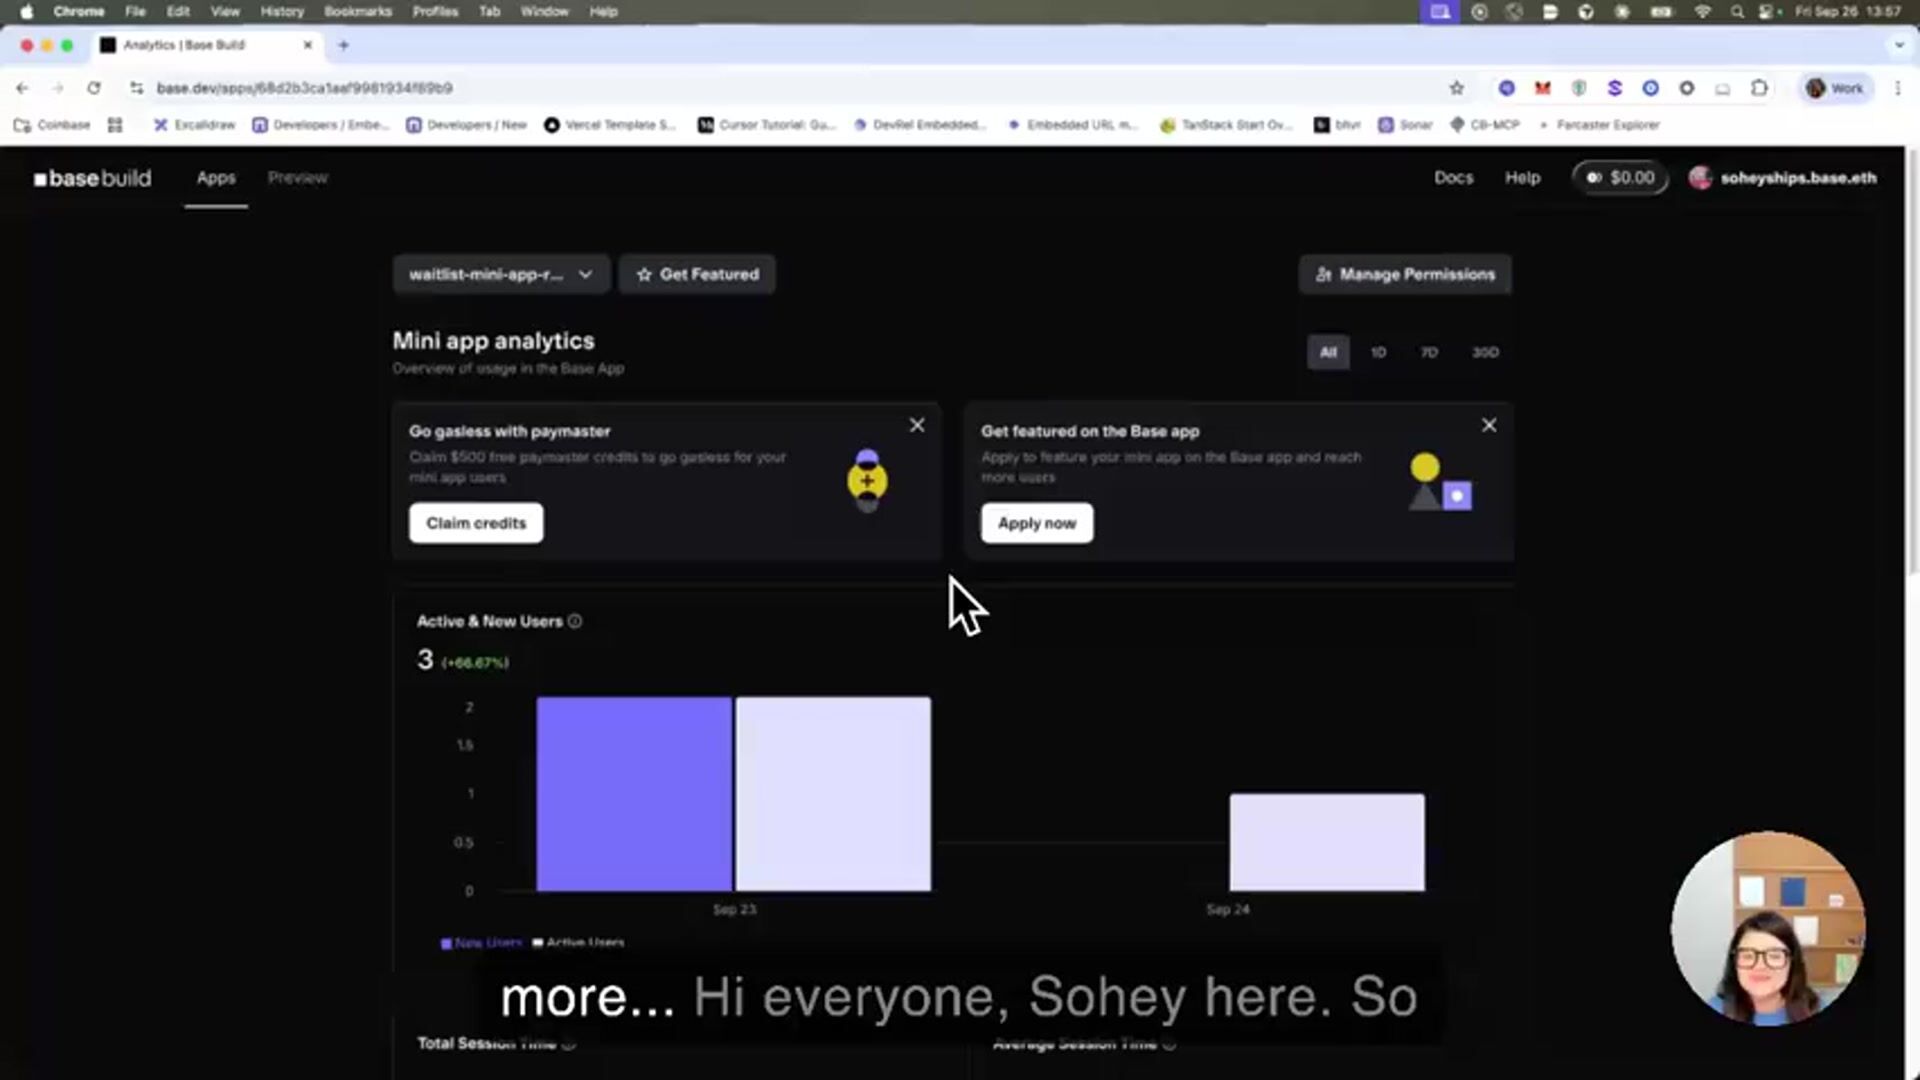1920x1080 pixels.
Task: Open the Bookmarks menu in menu bar
Action: point(357,12)
